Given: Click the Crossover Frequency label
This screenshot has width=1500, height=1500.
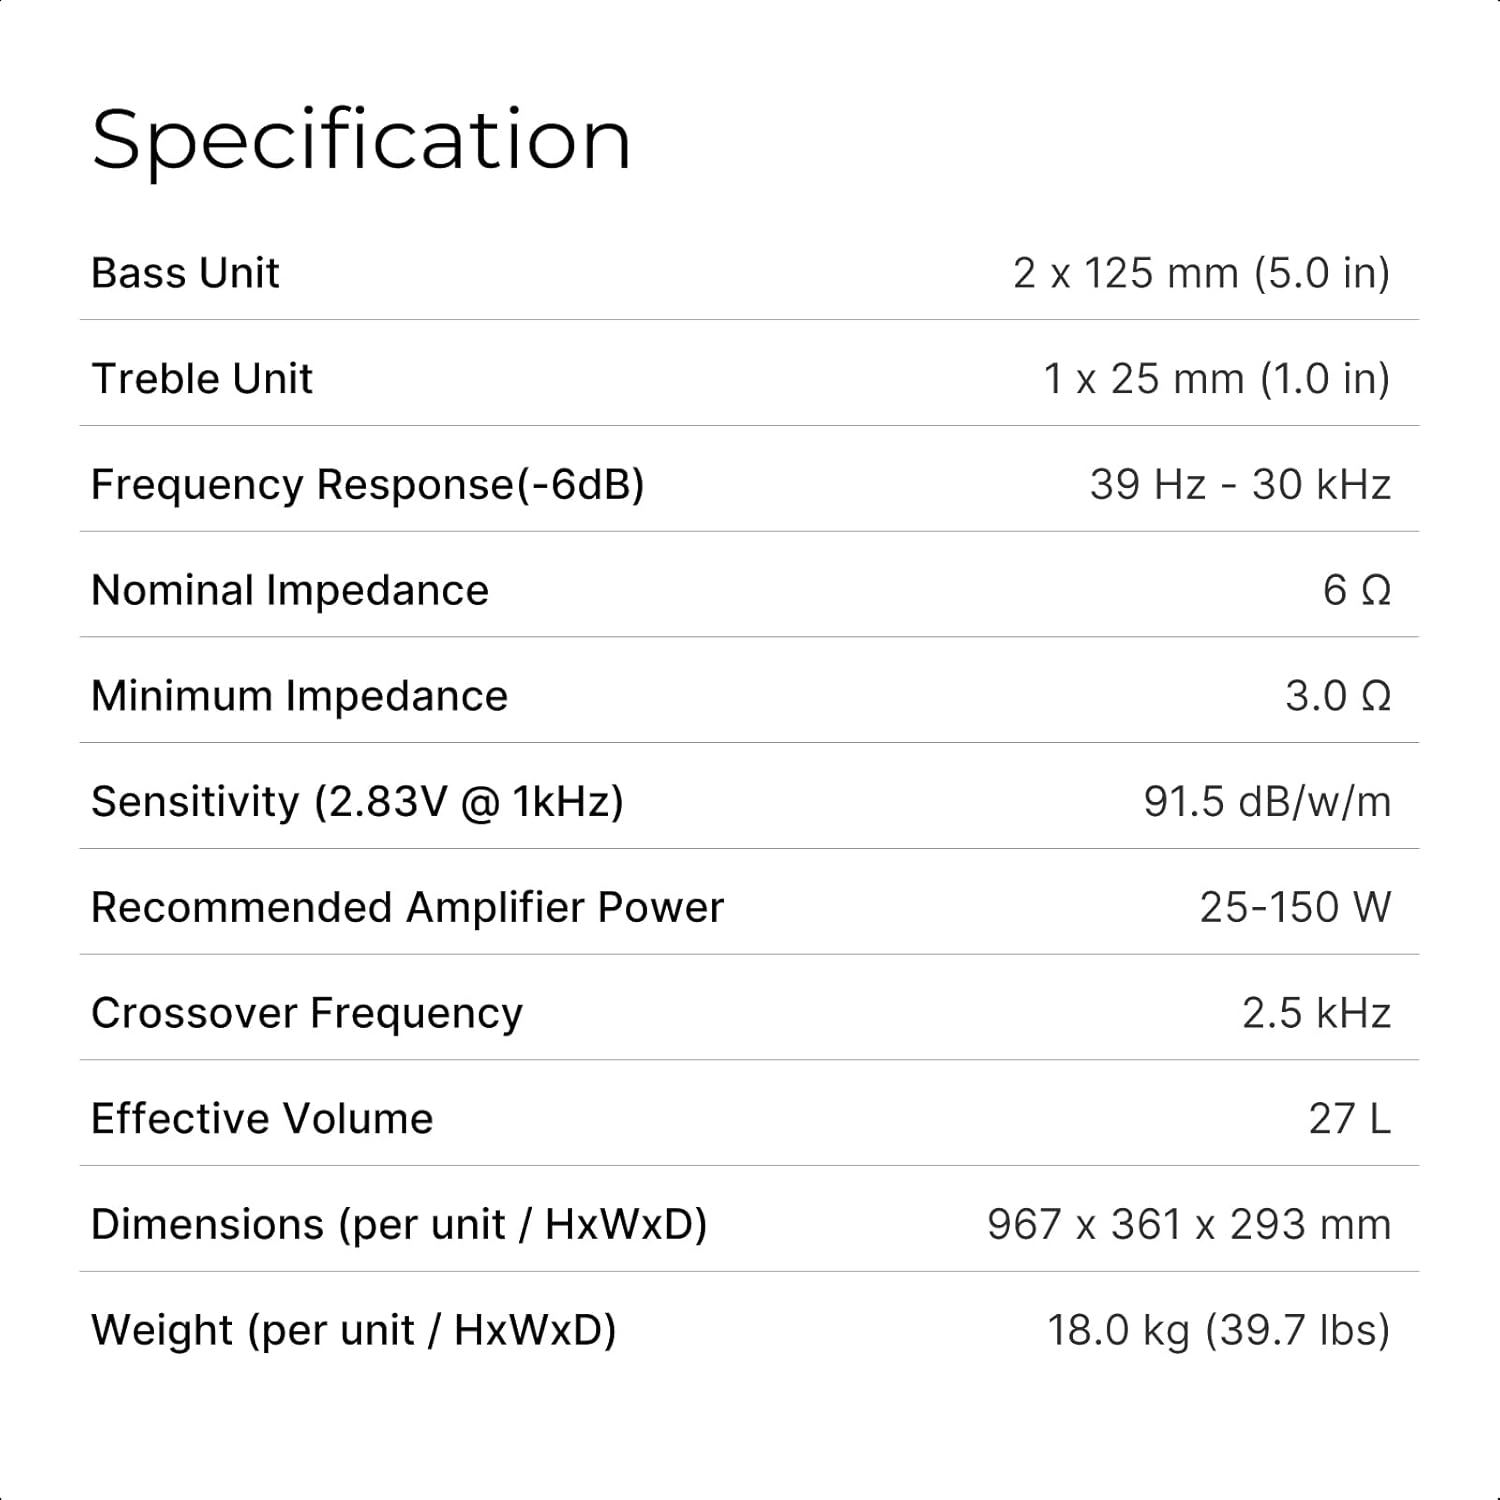Looking at the screenshot, I should tap(307, 1013).
